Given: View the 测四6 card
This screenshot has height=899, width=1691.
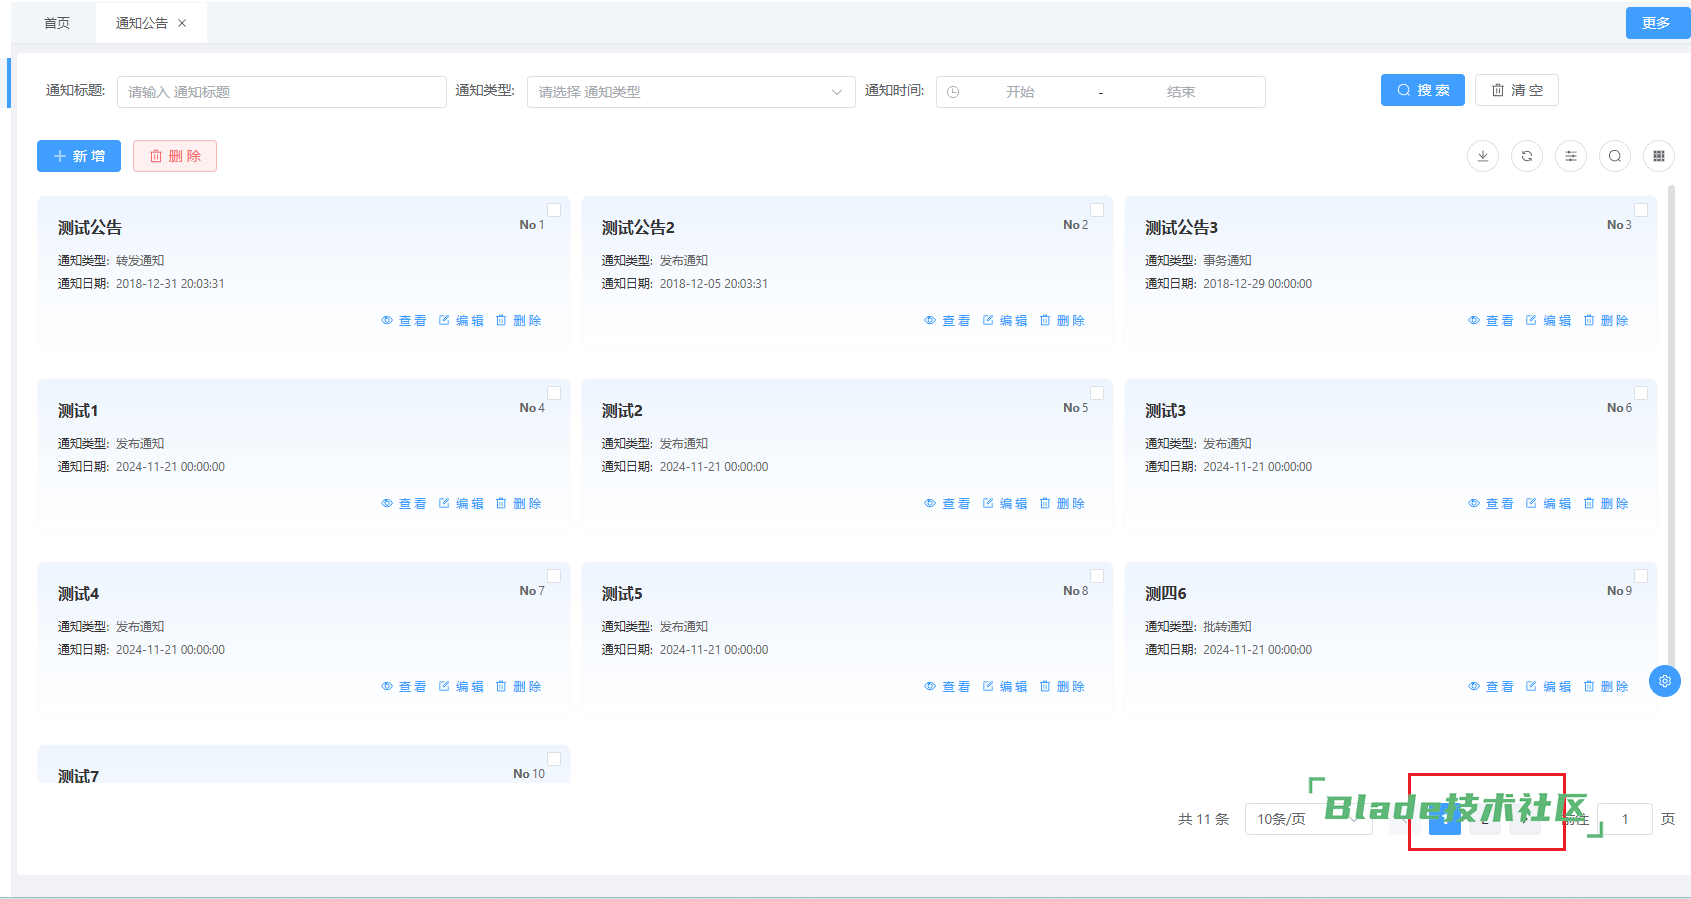Looking at the screenshot, I should tap(1491, 687).
